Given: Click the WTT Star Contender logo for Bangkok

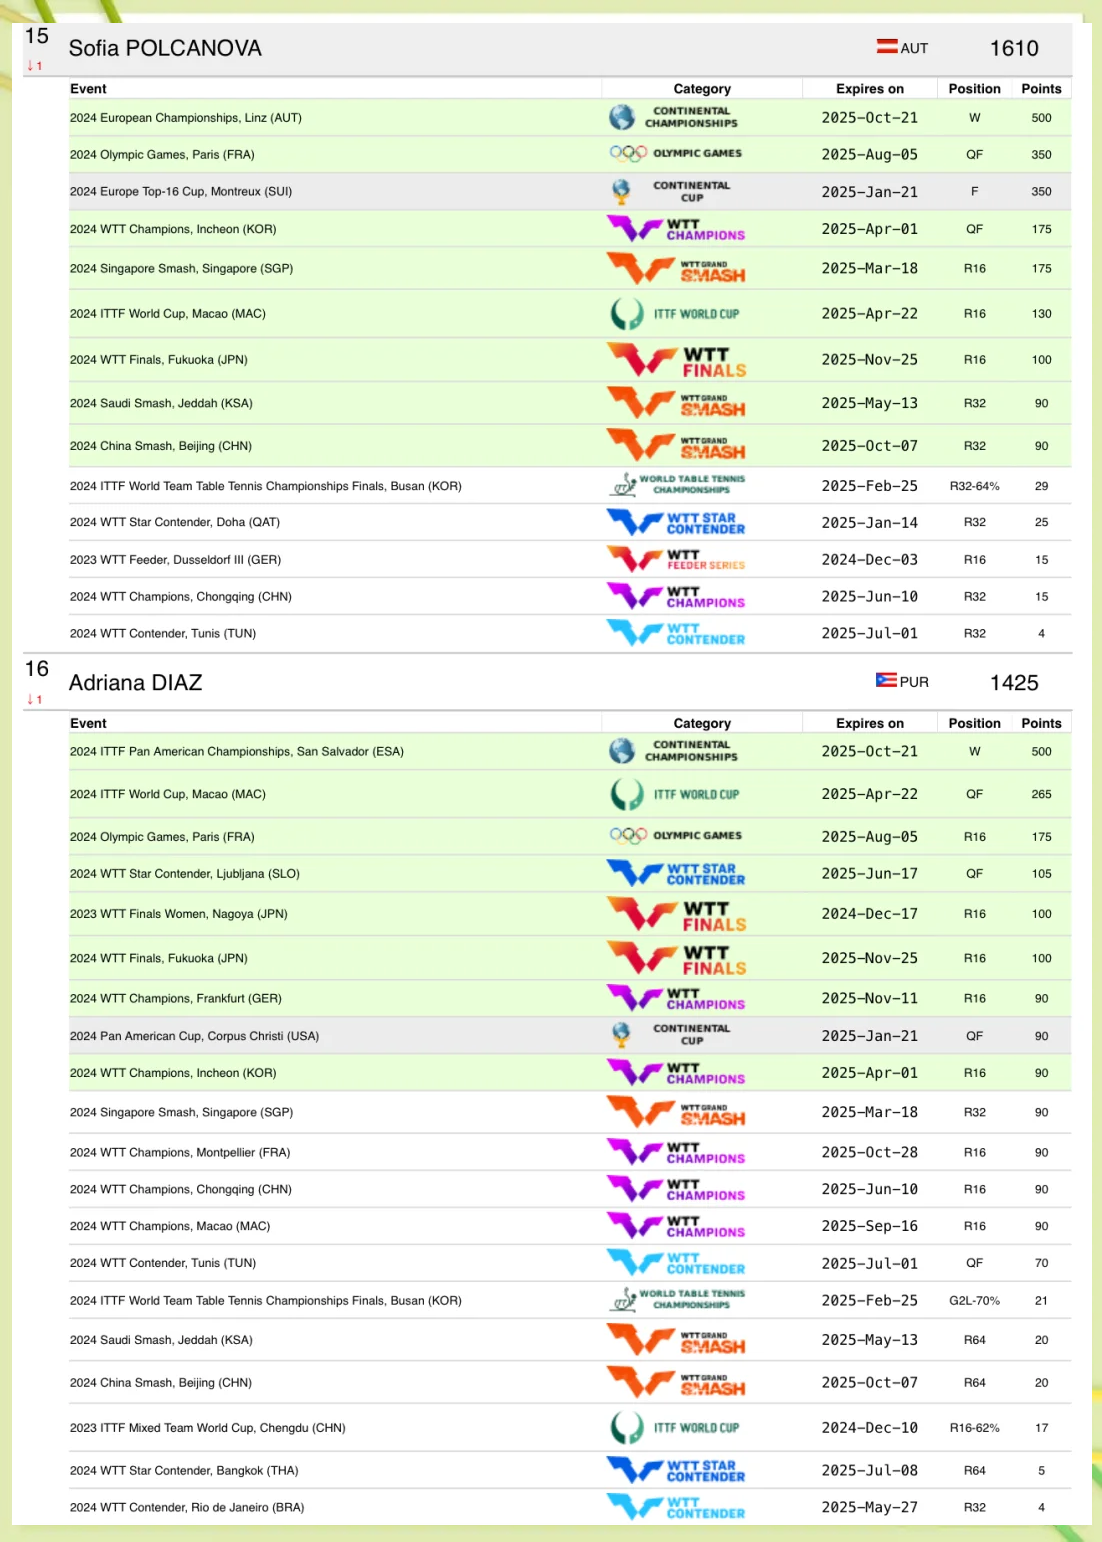Looking at the screenshot, I should coord(676,1470).
